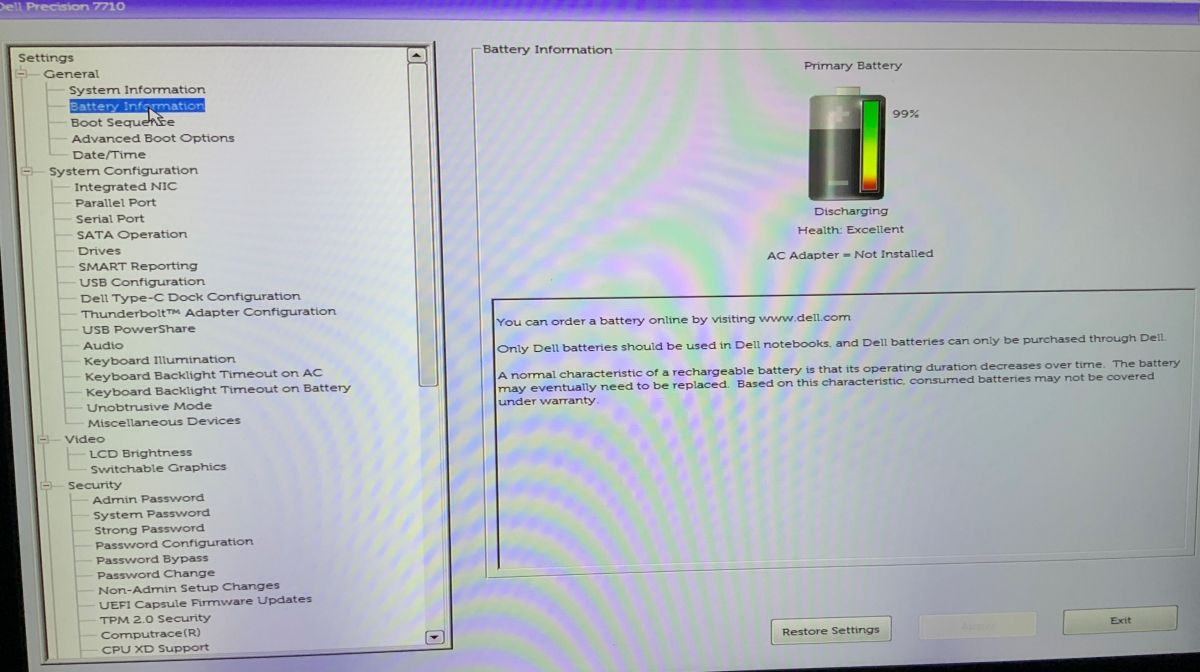This screenshot has height=672, width=1200.
Task: Select Password Change entry
Action: (x=156, y=574)
